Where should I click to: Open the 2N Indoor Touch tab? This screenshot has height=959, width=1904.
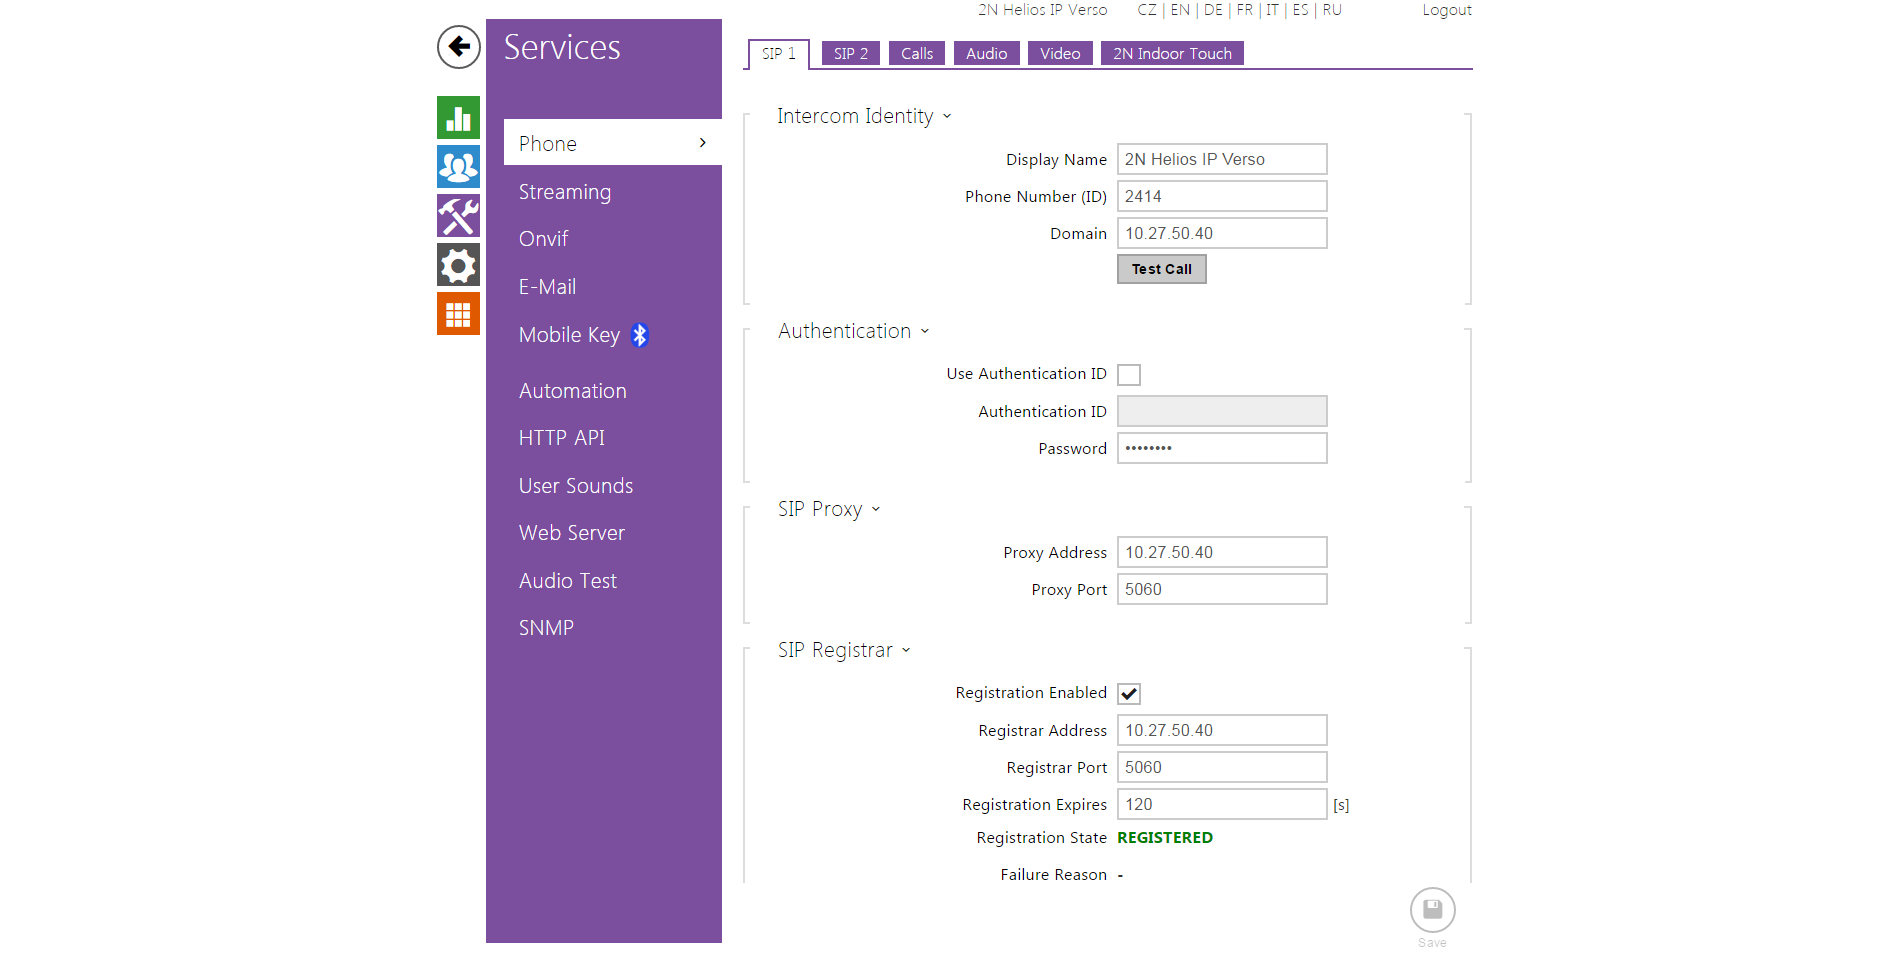1172,54
